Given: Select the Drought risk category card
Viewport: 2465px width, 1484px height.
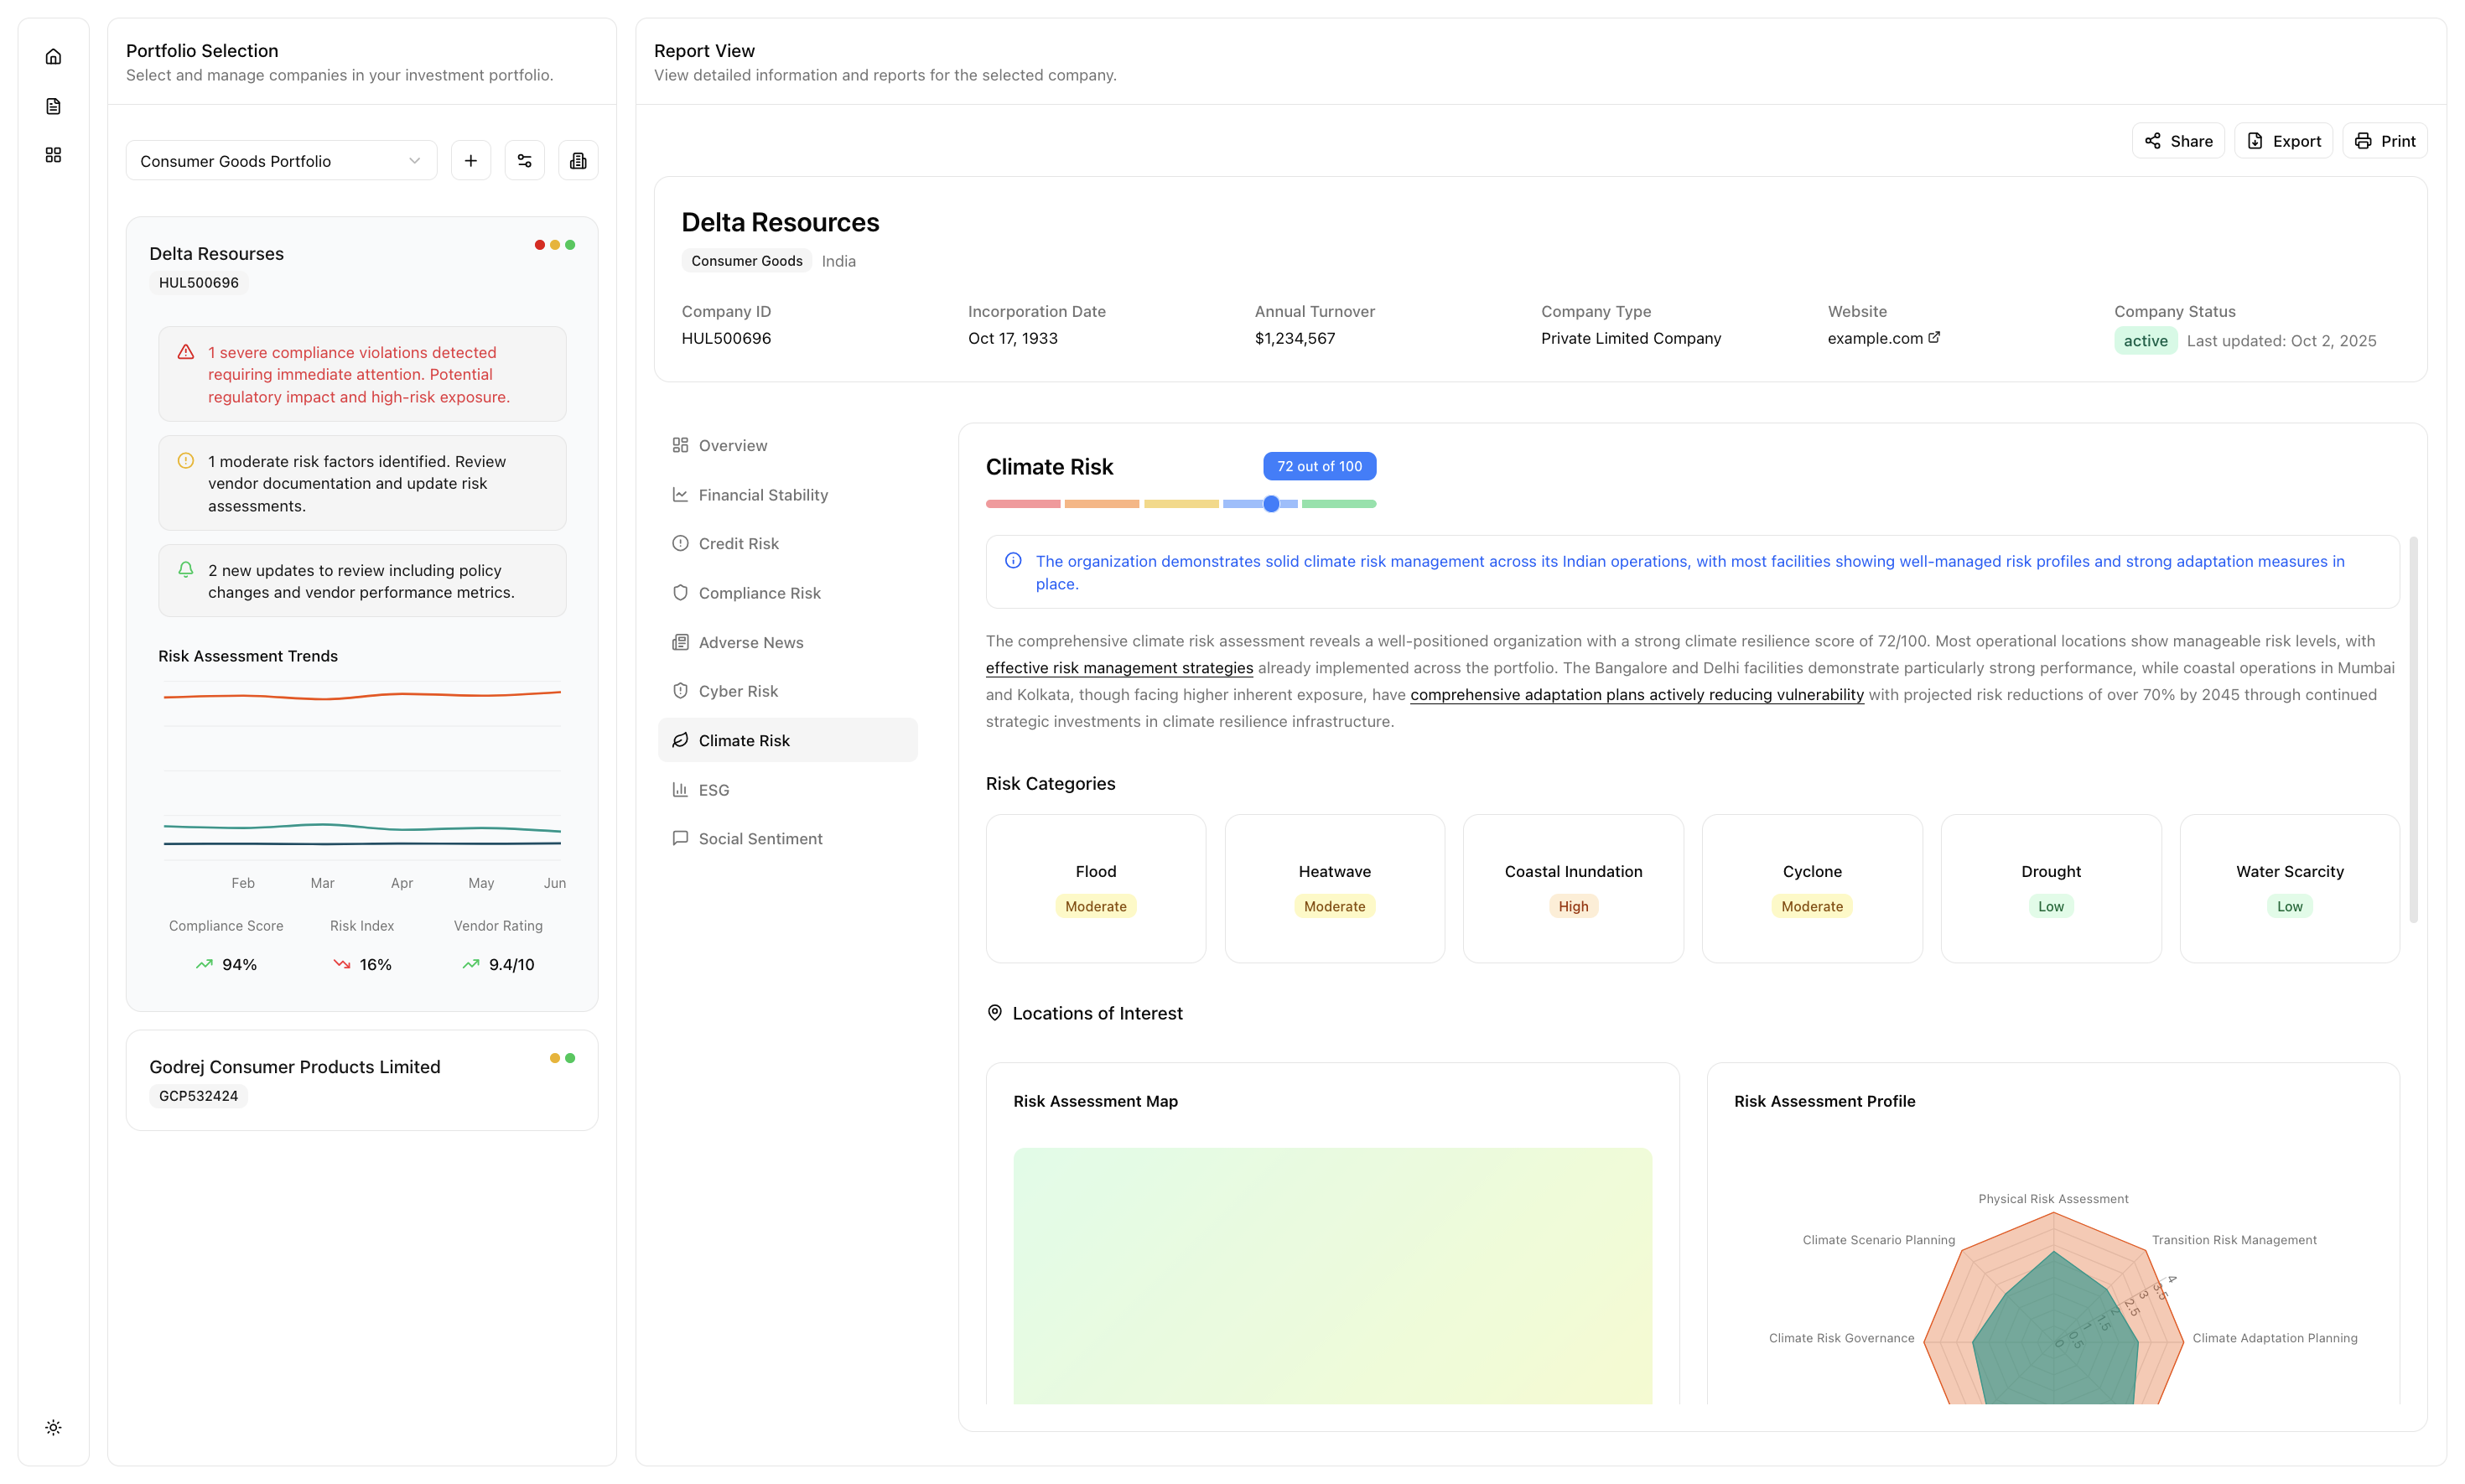Looking at the screenshot, I should (2050, 888).
